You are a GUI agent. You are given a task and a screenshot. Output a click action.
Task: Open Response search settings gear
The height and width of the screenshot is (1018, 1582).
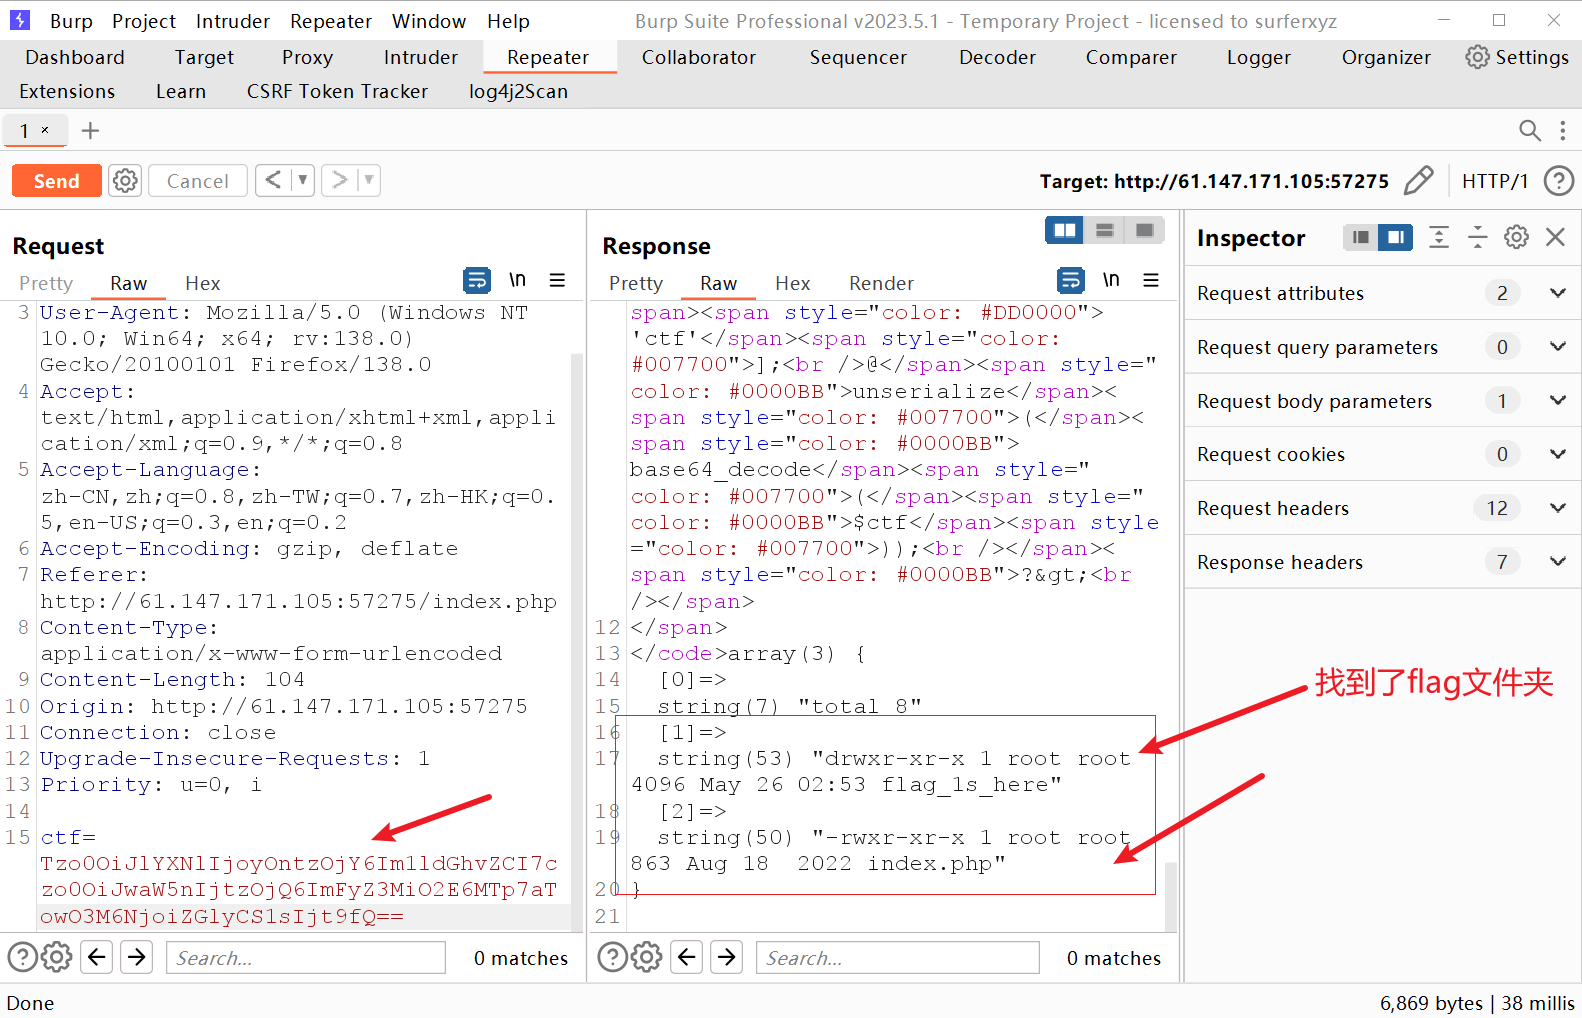(x=647, y=957)
